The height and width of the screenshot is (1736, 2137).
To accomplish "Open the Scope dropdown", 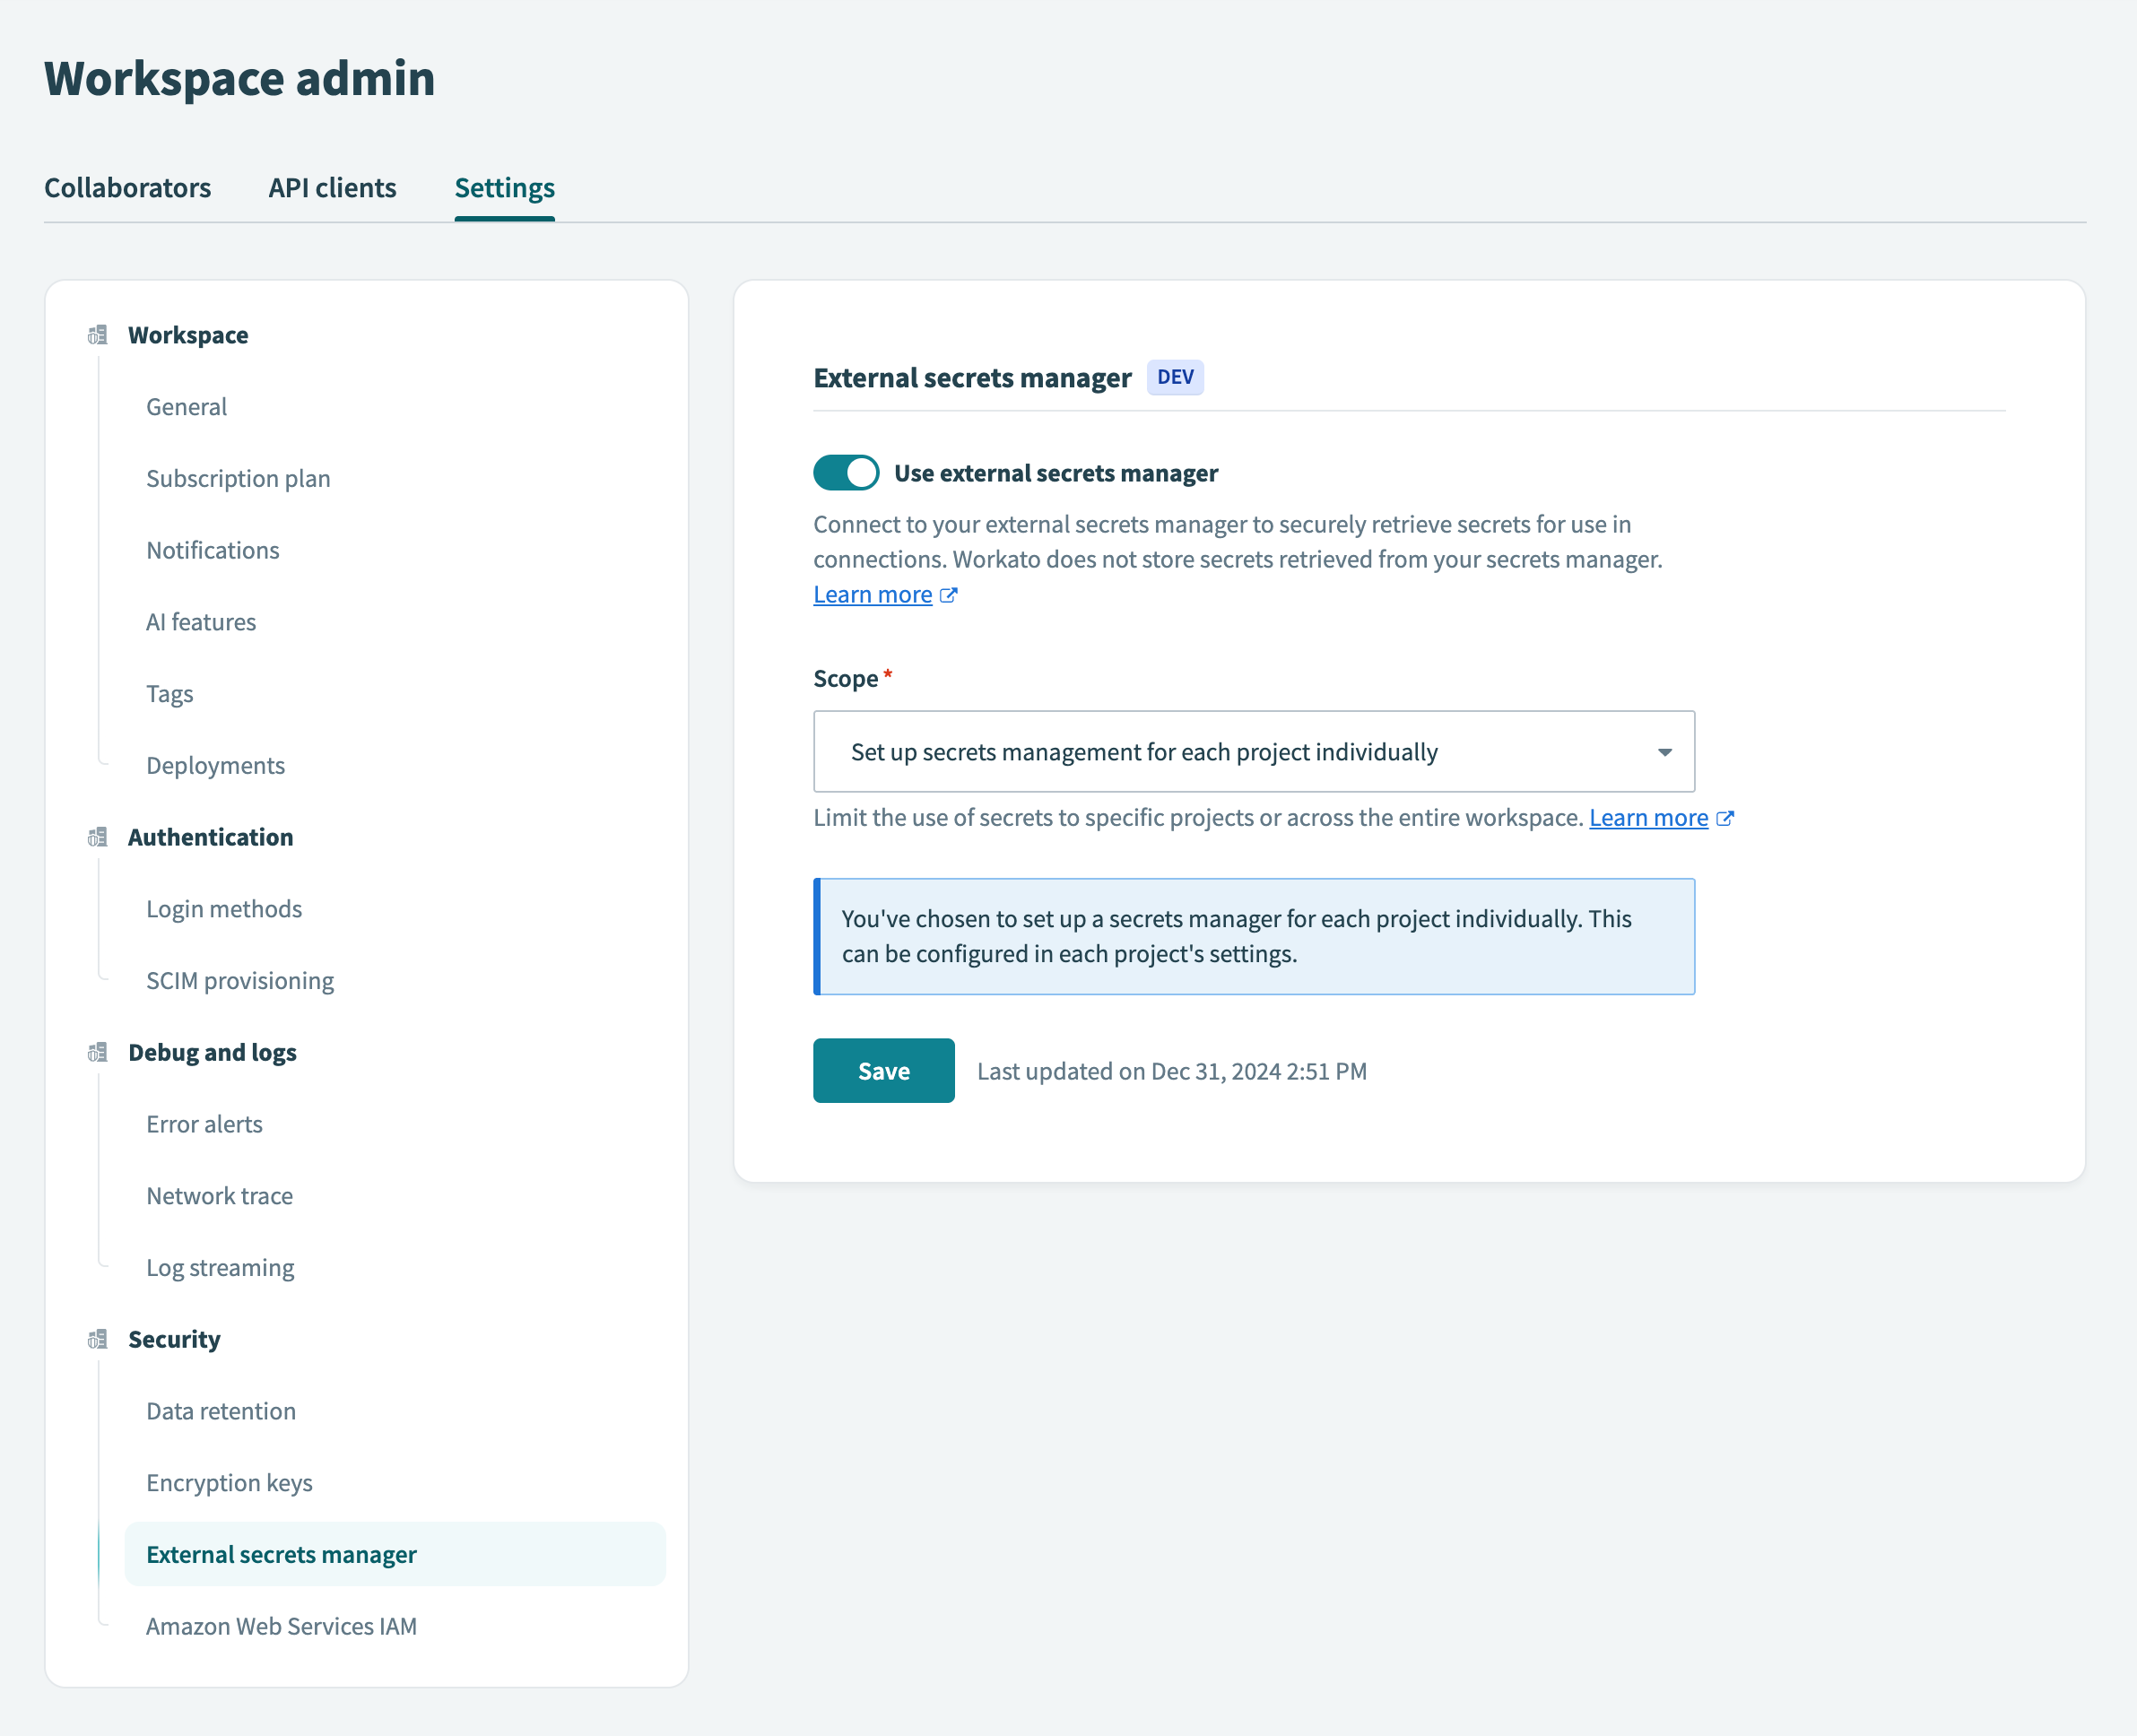I will 1253,752.
